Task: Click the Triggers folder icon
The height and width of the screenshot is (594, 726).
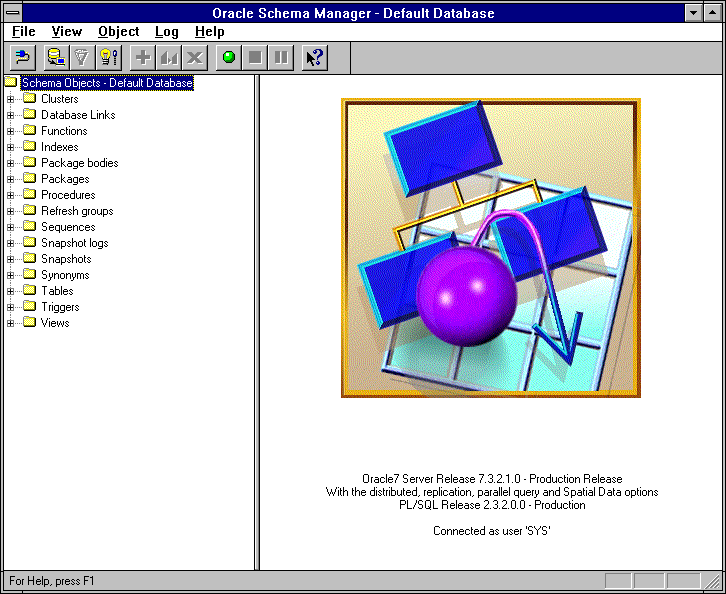Action: (x=29, y=307)
